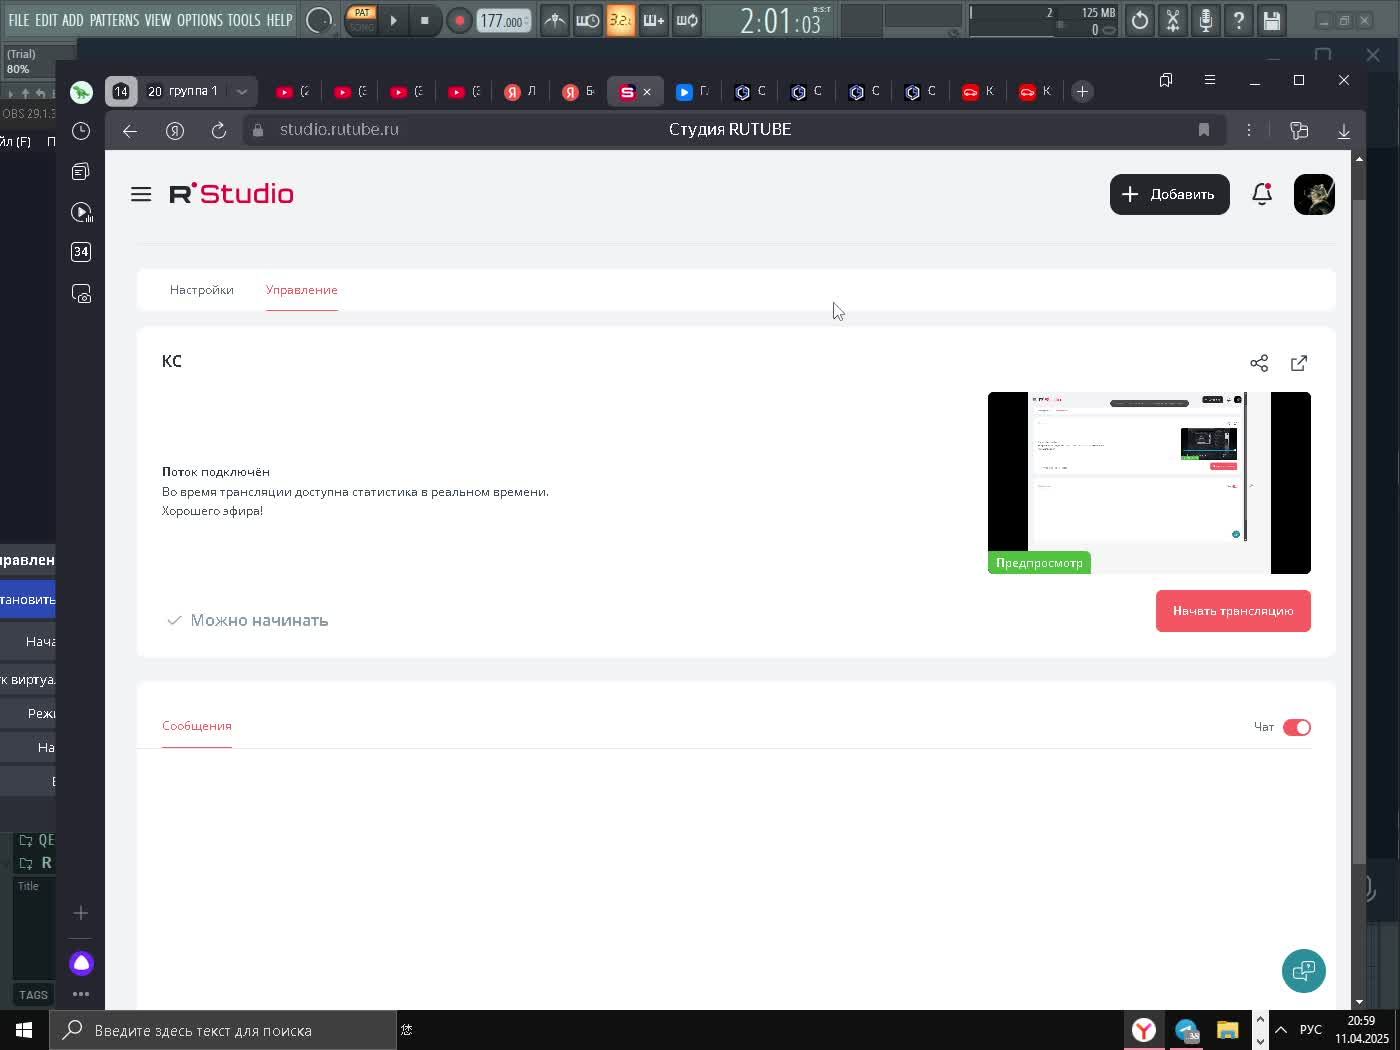This screenshot has height=1050, width=1400.
Task: Click the R'Studio logo
Action: coord(232,194)
